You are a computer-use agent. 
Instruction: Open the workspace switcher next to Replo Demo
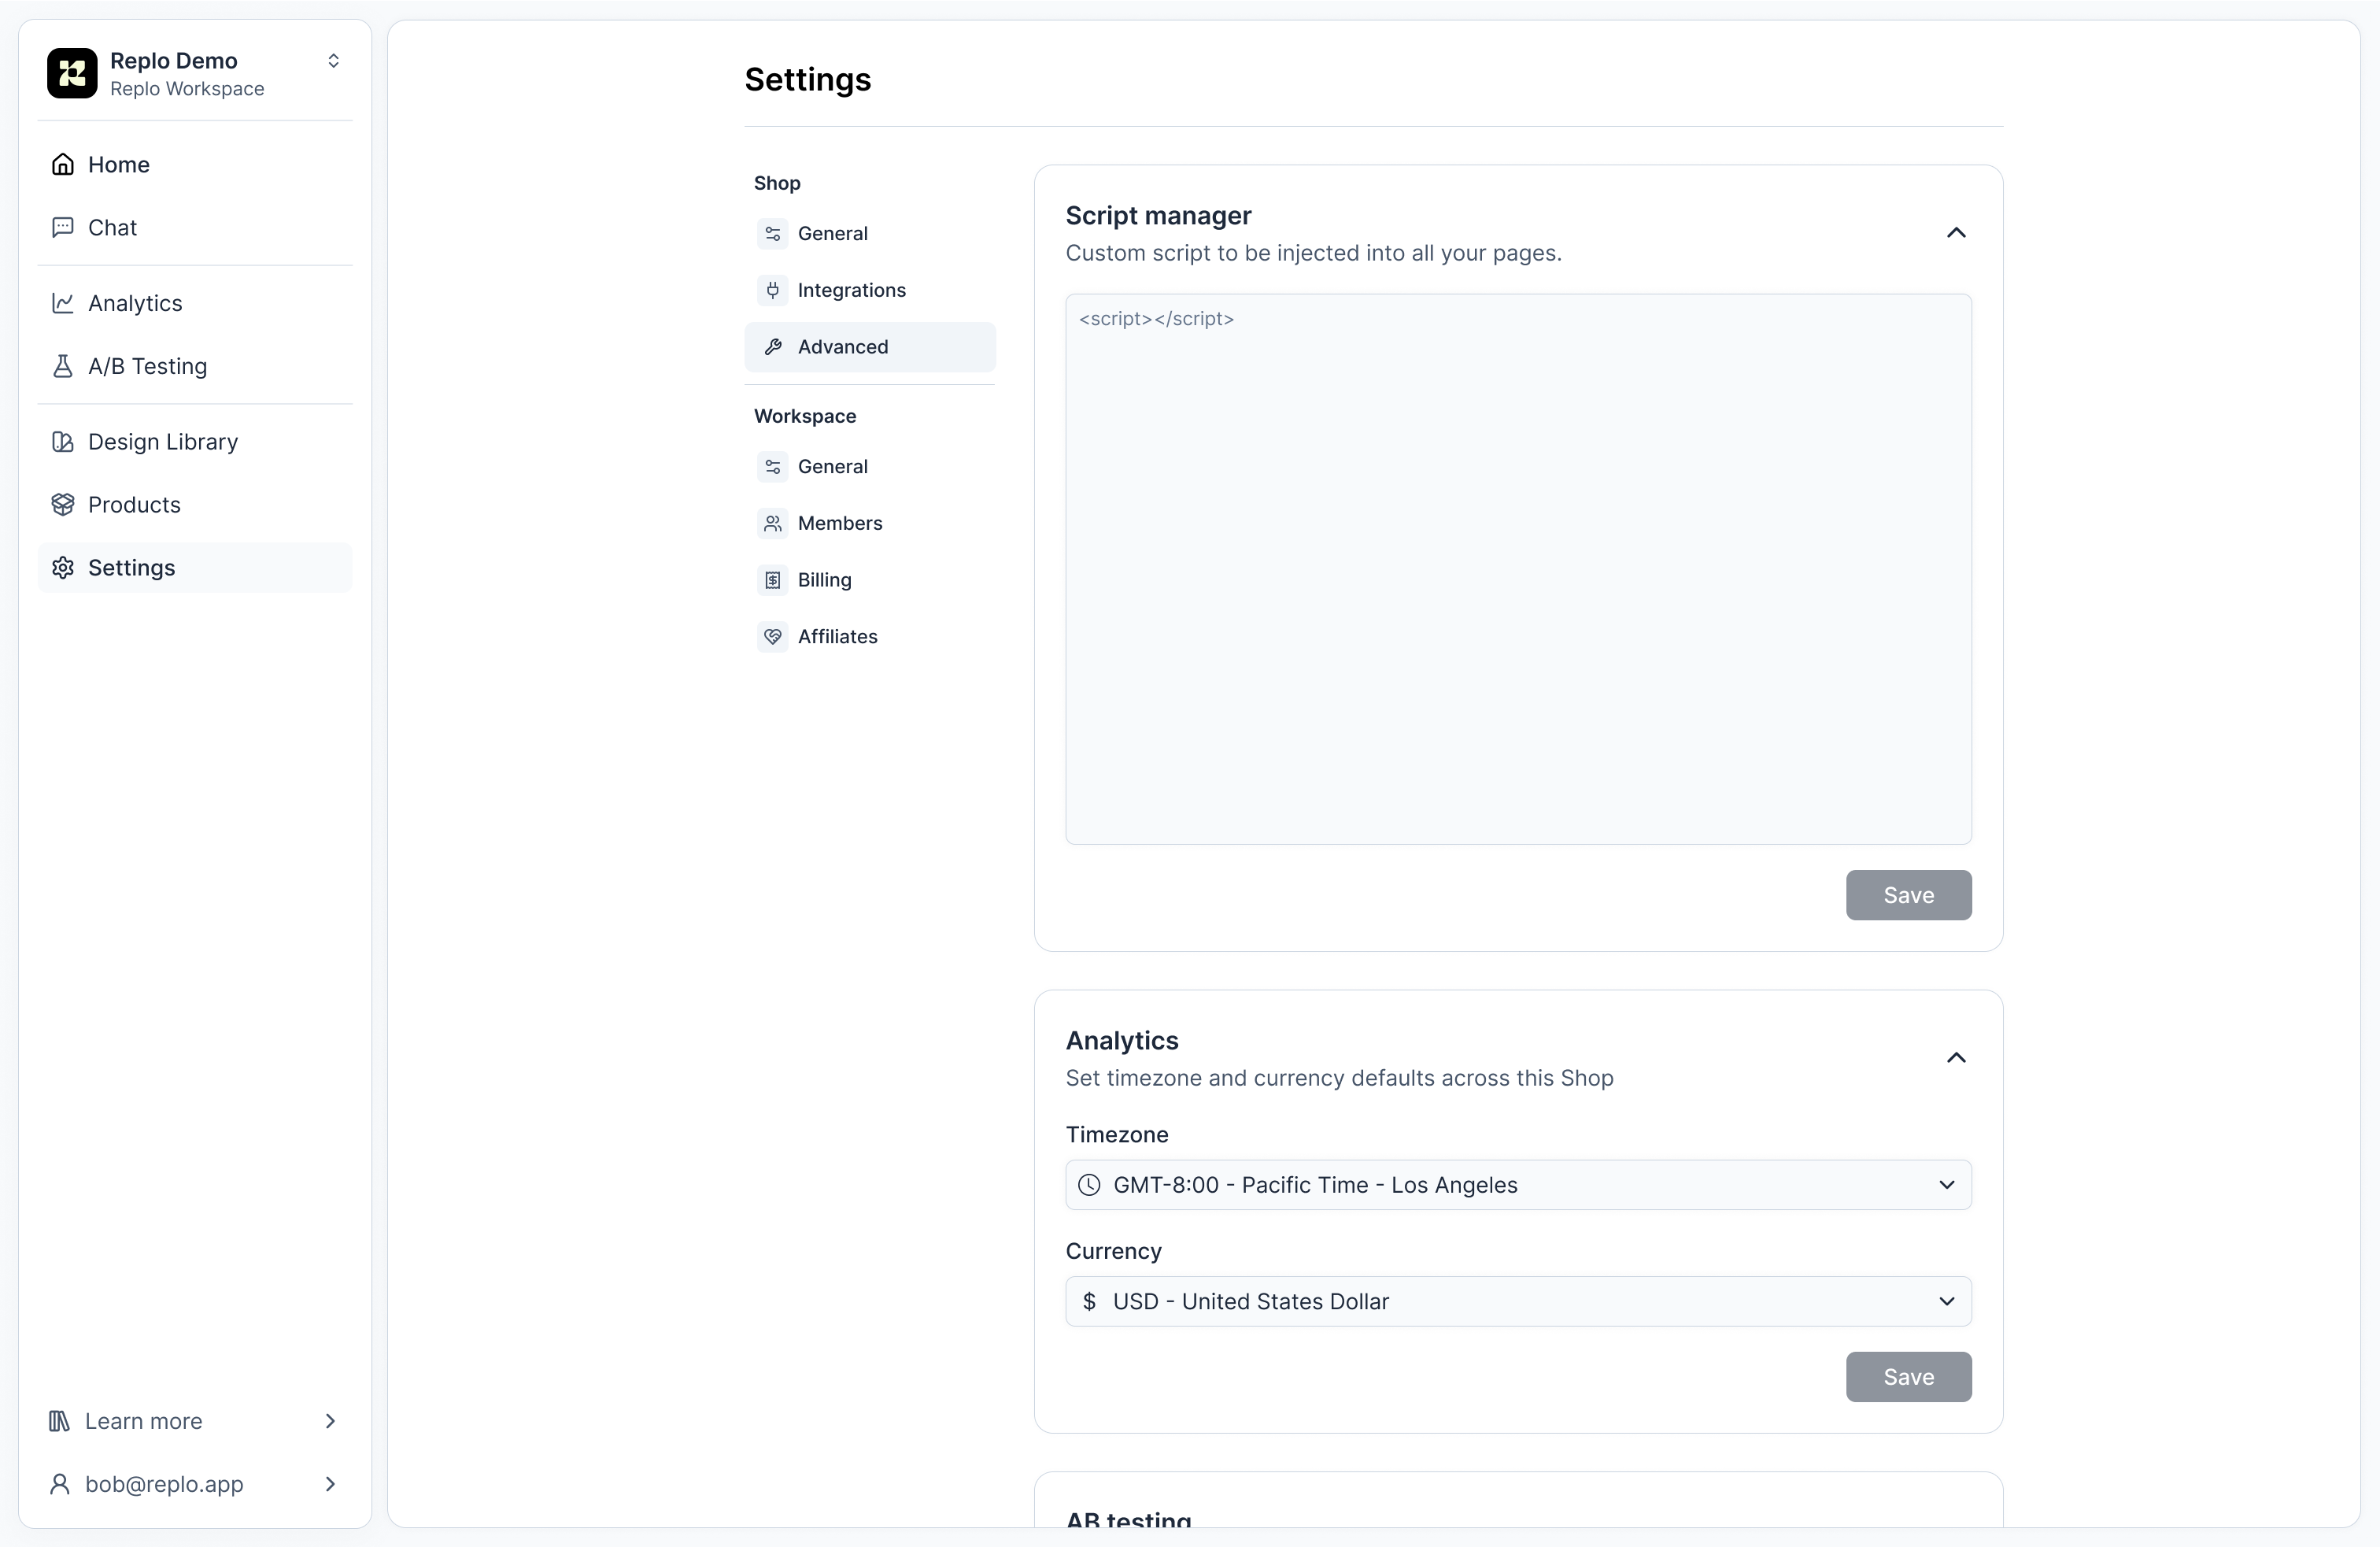[333, 61]
